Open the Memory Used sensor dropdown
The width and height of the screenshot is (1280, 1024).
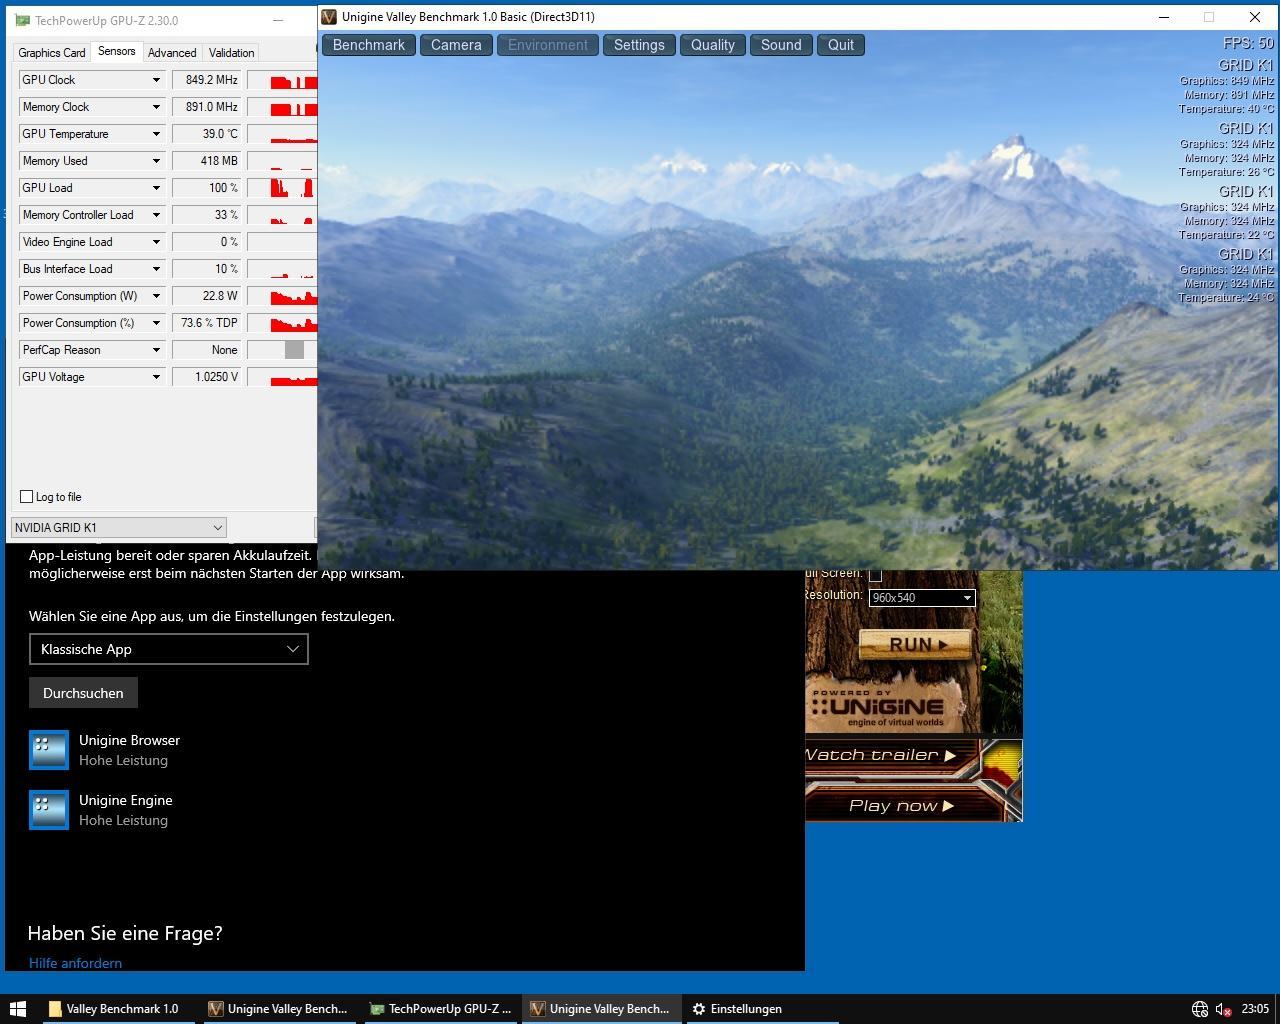pyautogui.click(x=156, y=161)
